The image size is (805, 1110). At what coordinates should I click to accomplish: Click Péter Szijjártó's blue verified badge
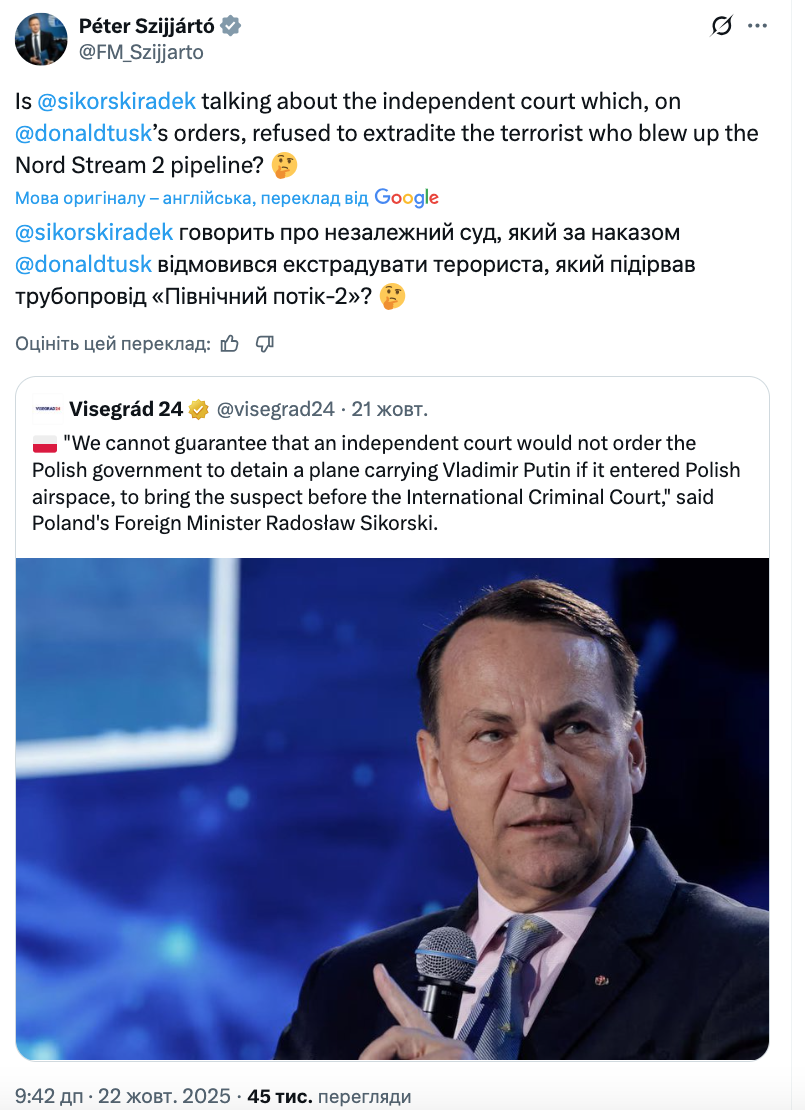pyautogui.click(x=232, y=26)
